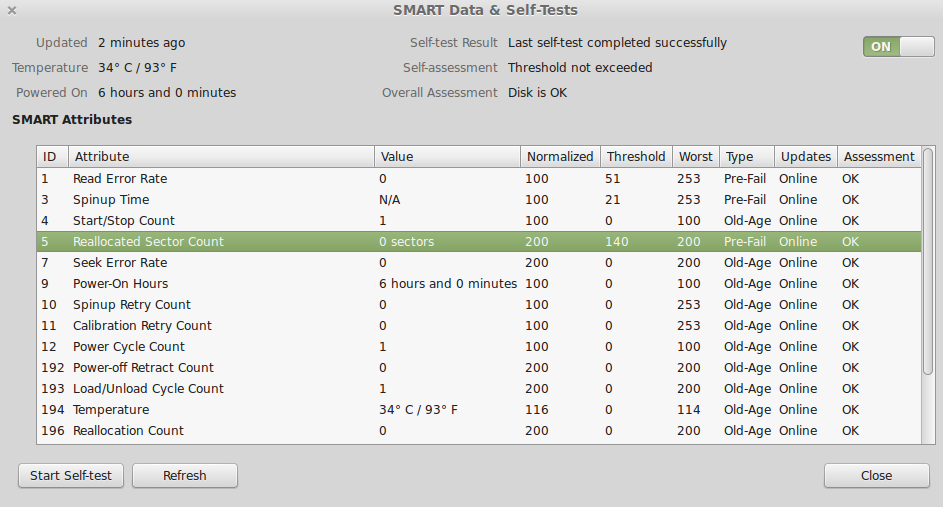Click worst value 114
This screenshot has height=507, width=943.
689,410
